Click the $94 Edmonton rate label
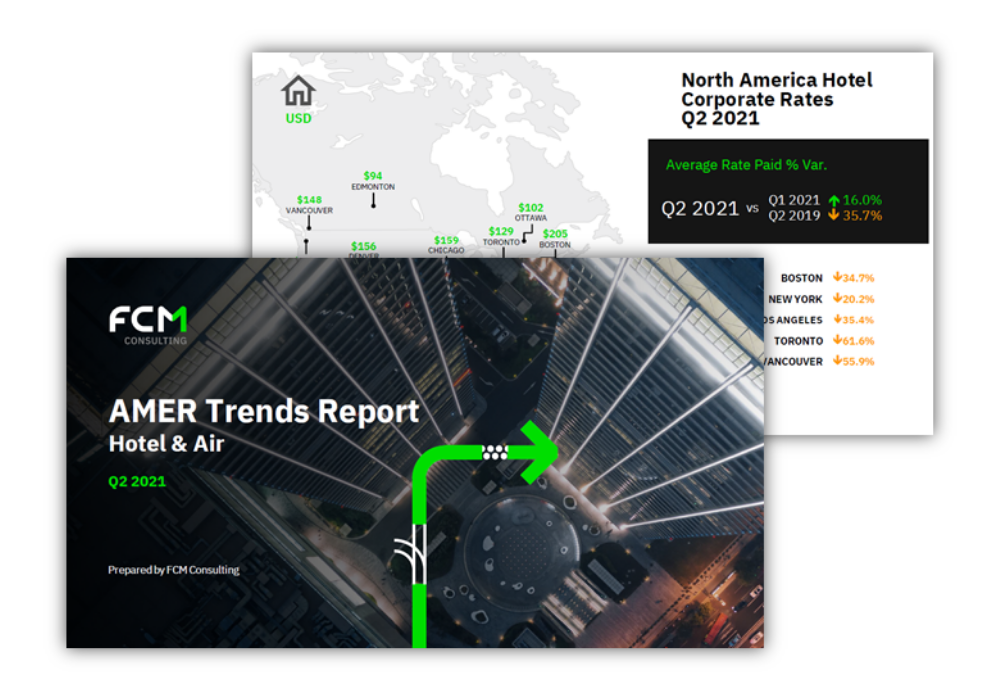 tap(373, 174)
